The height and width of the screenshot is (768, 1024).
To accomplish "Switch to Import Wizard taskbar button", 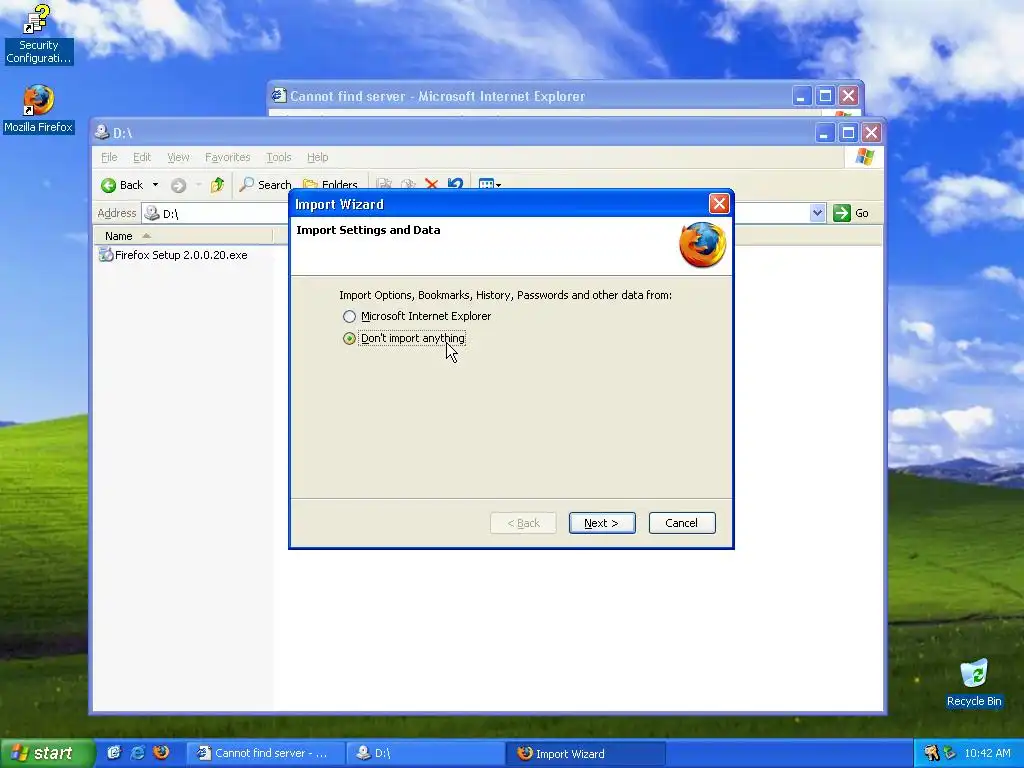I will tap(585, 753).
